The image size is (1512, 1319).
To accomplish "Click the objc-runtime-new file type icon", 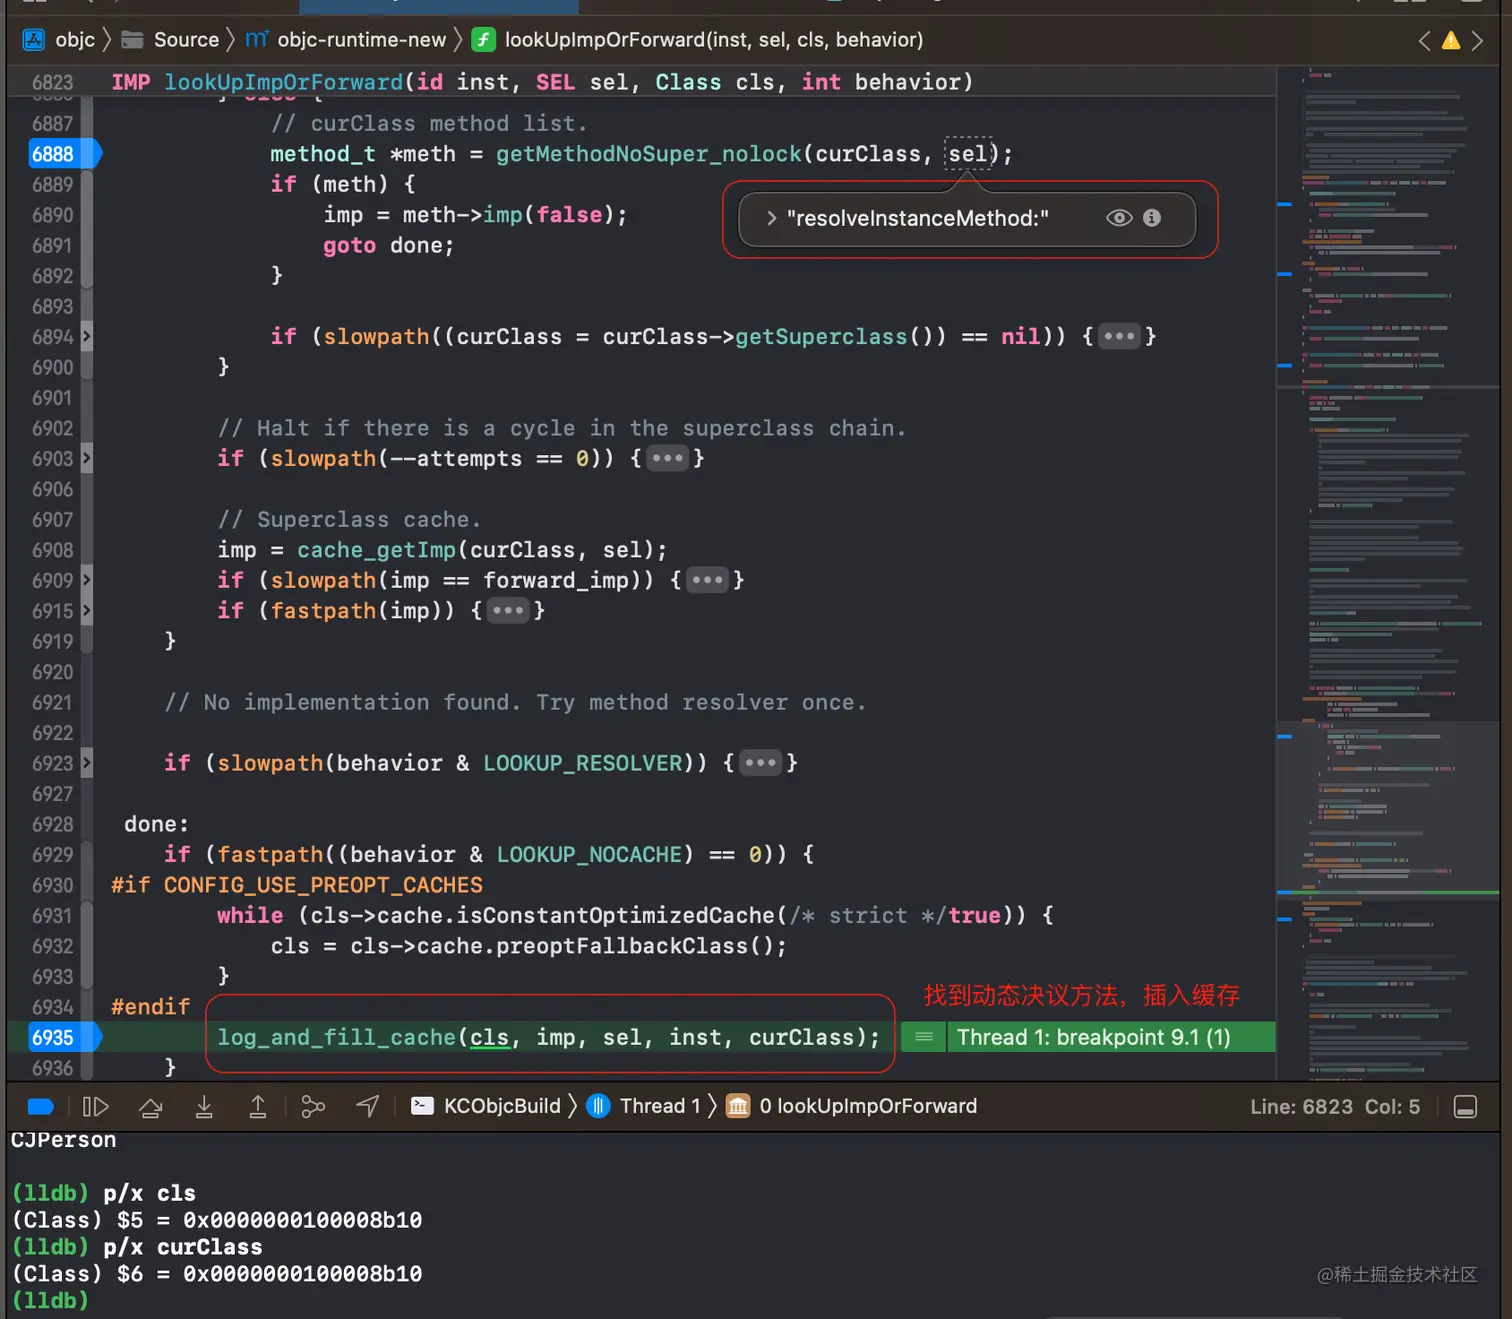I will (257, 40).
